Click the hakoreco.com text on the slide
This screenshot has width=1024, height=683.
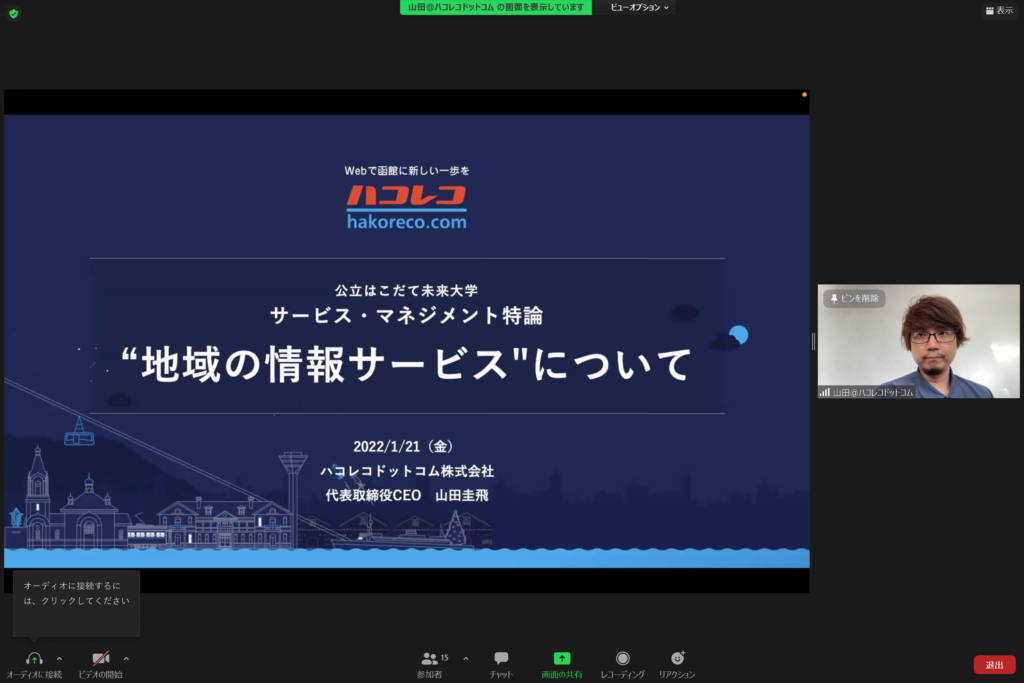click(x=407, y=222)
